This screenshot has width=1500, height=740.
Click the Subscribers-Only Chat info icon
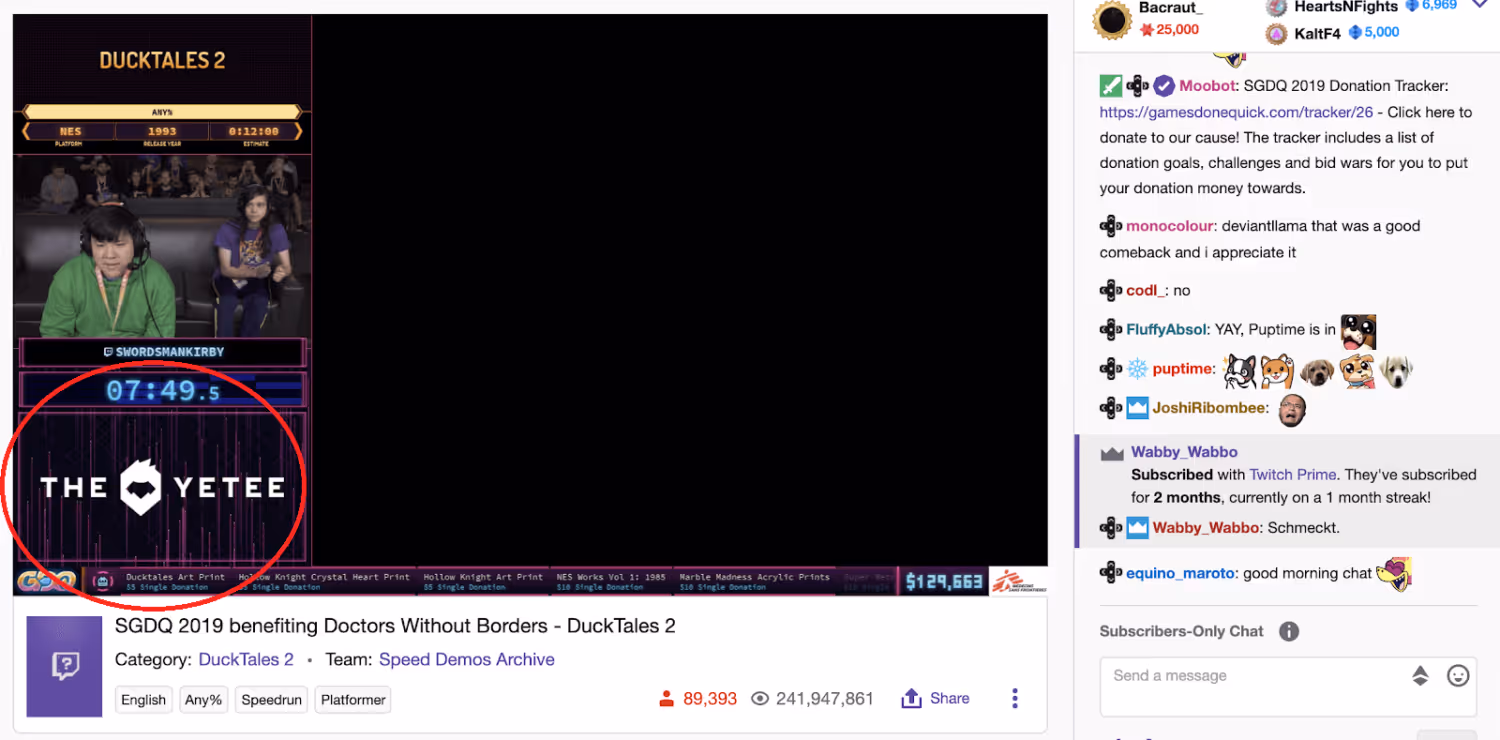pos(1288,631)
